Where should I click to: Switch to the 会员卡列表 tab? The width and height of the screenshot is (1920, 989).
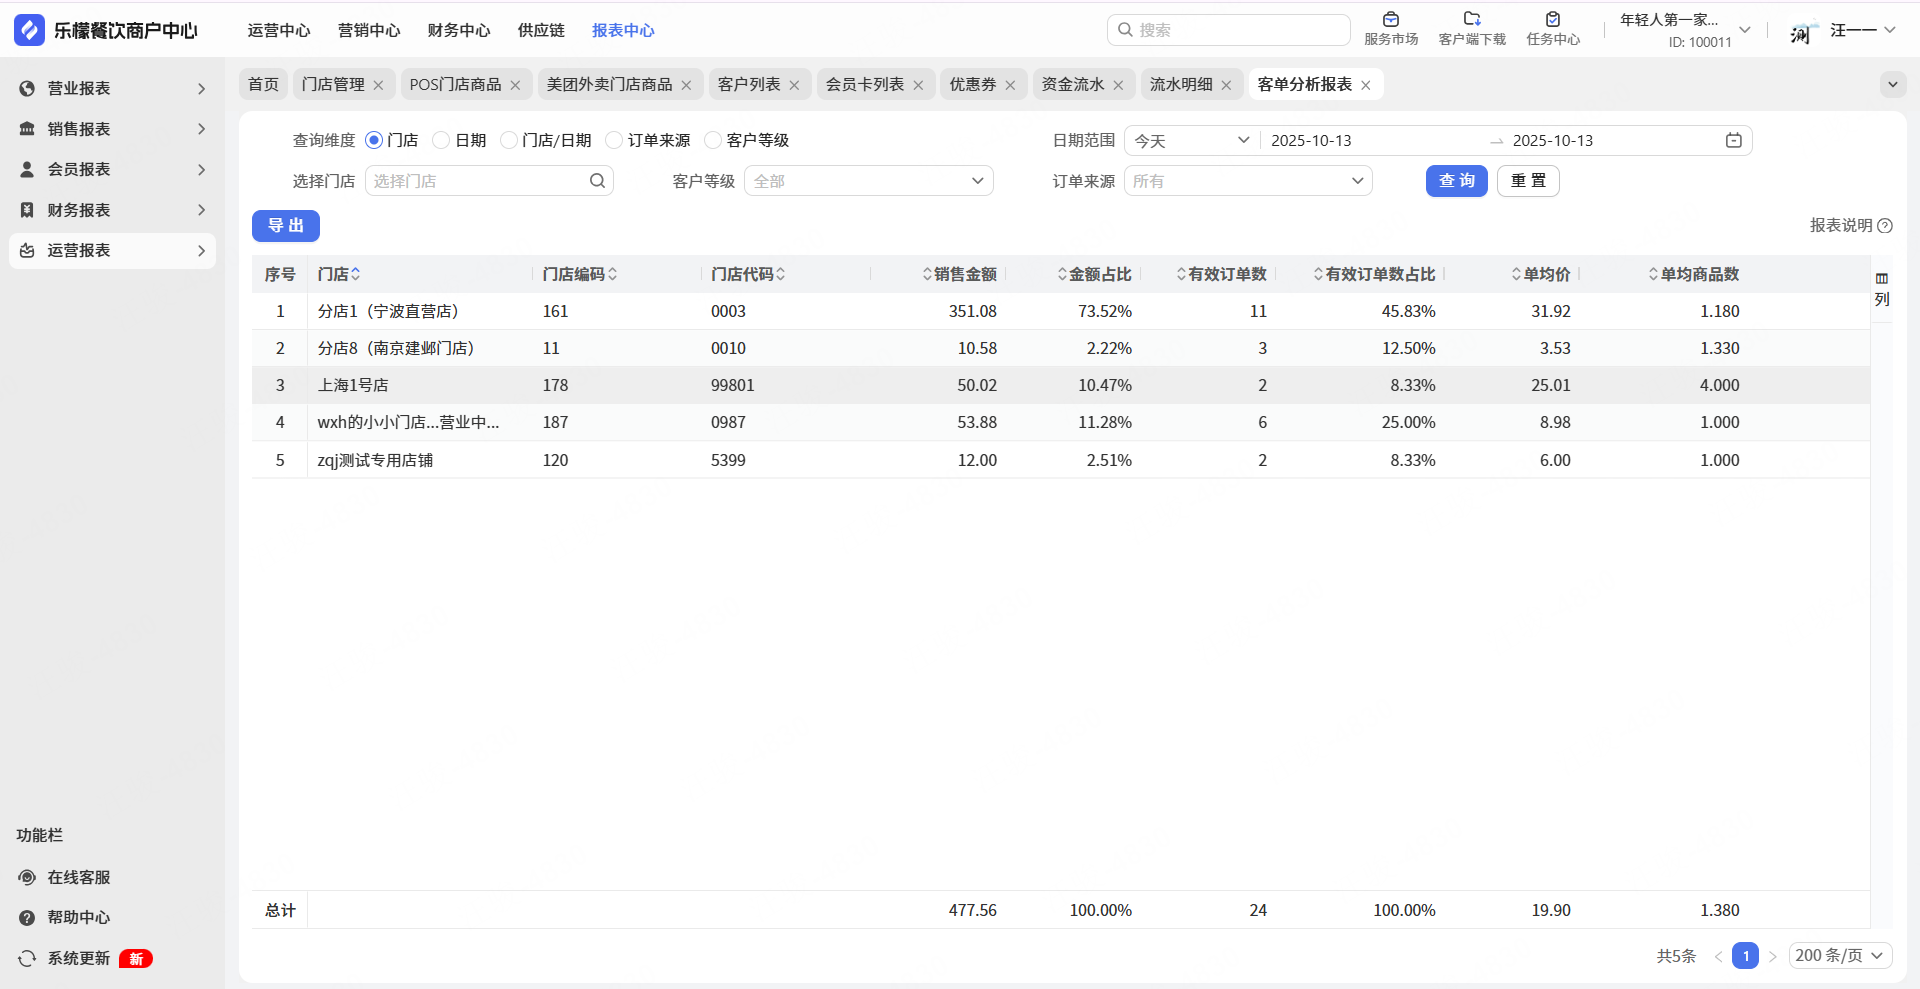[x=864, y=85]
